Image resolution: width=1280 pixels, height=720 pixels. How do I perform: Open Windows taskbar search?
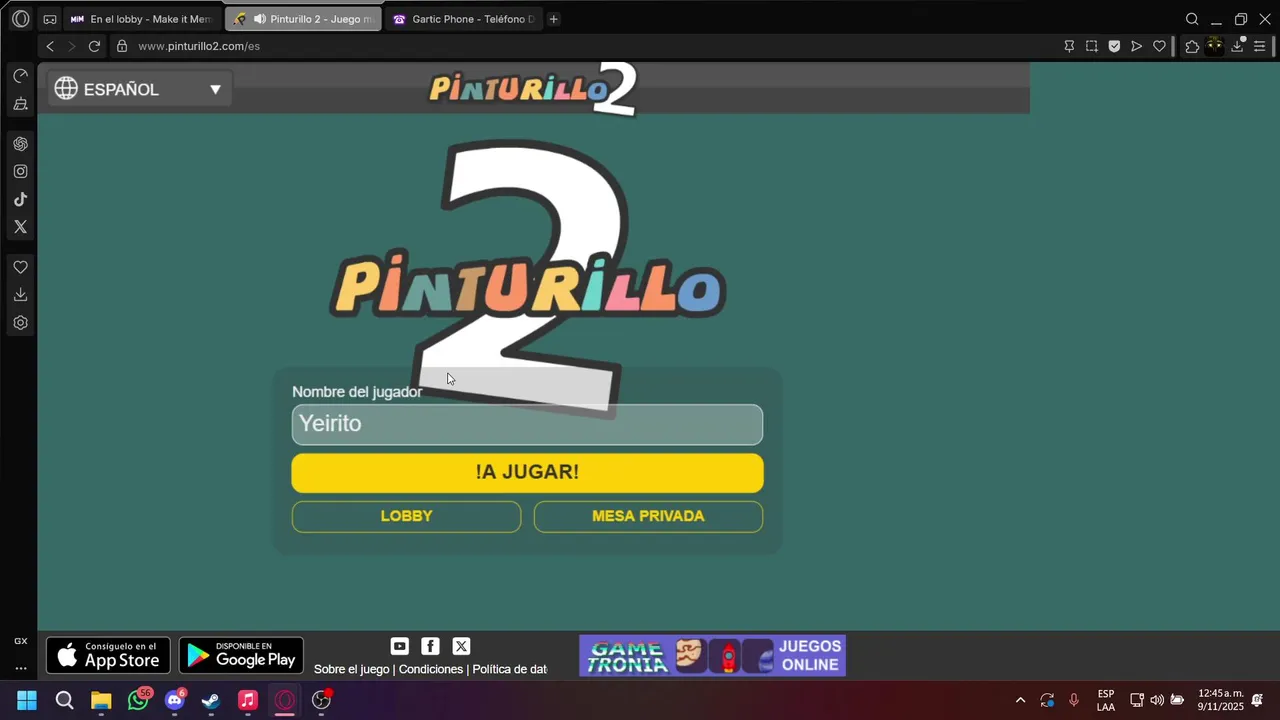(x=64, y=700)
